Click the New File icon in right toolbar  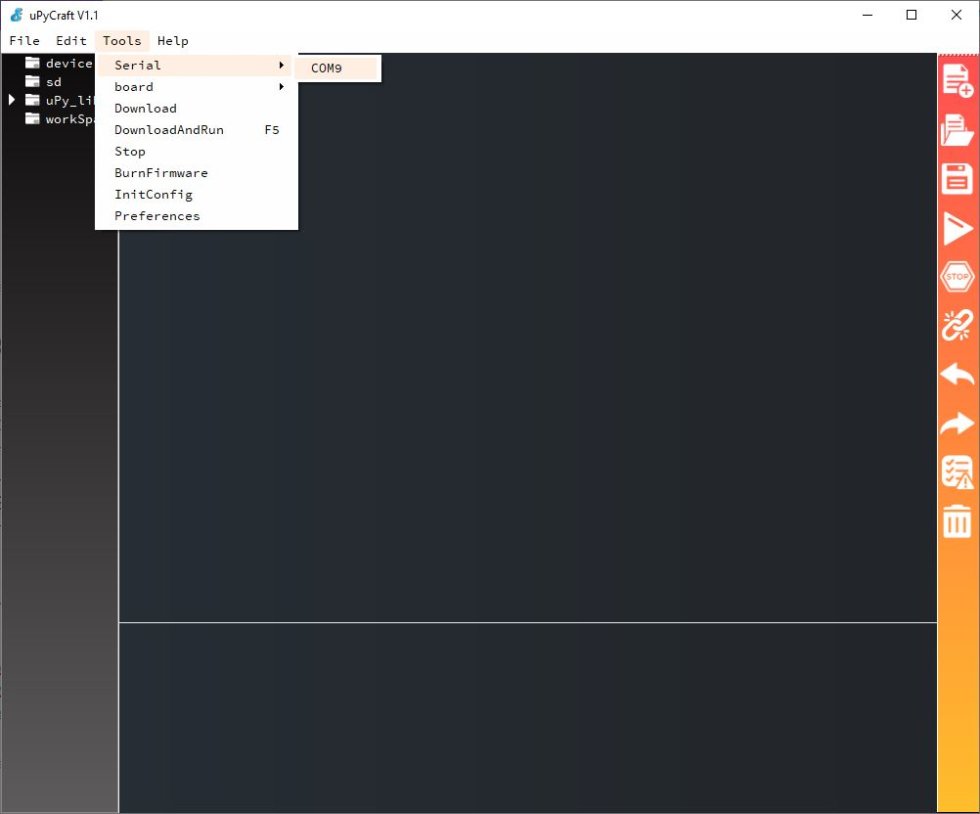(x=957, y=81)
